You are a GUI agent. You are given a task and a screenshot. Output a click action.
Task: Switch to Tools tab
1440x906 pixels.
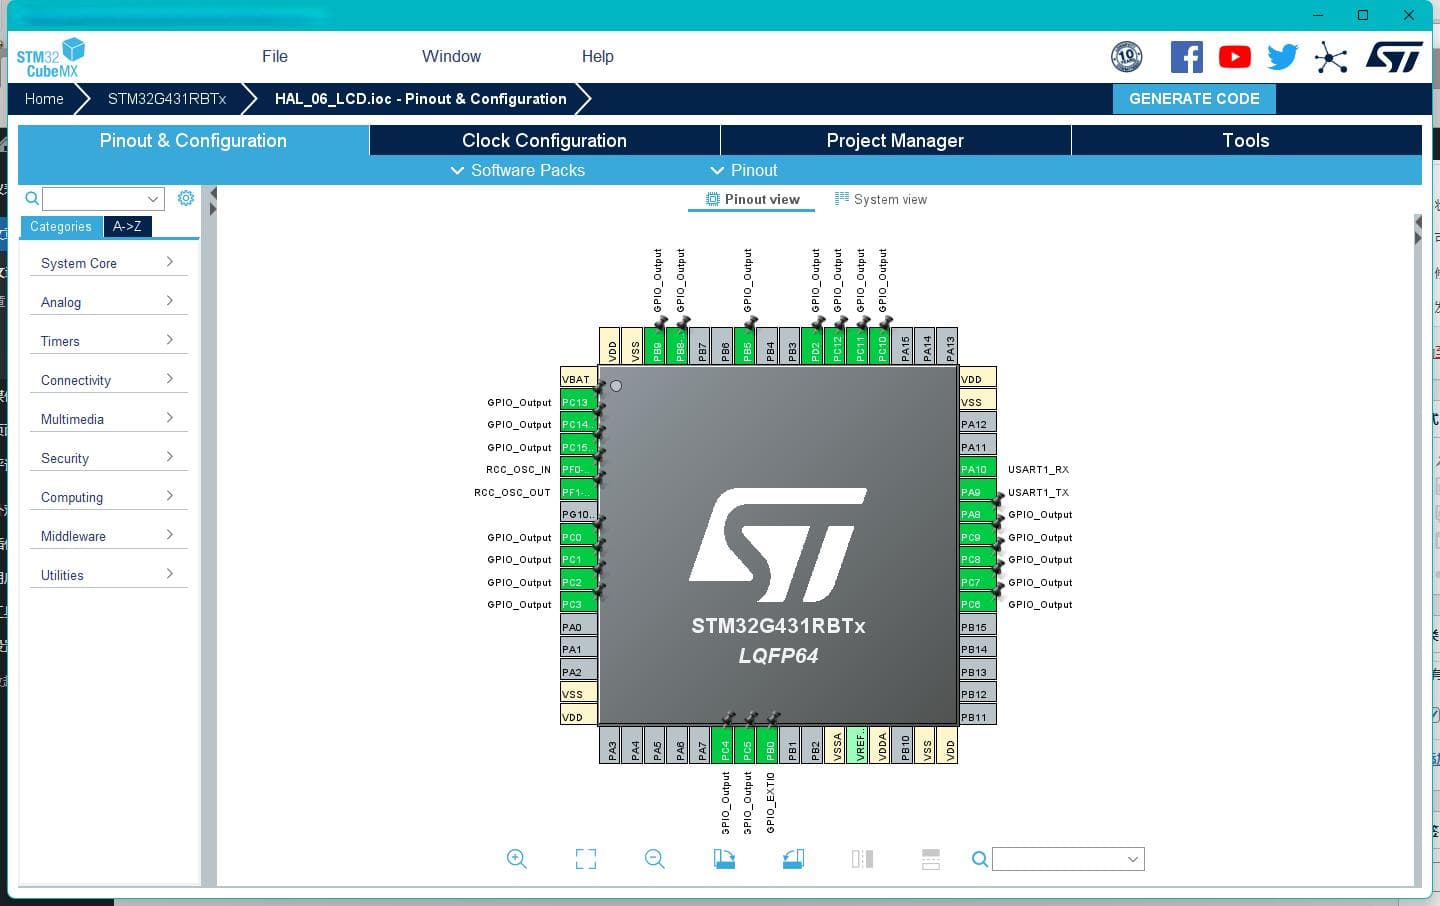(x=1246, y=140)
